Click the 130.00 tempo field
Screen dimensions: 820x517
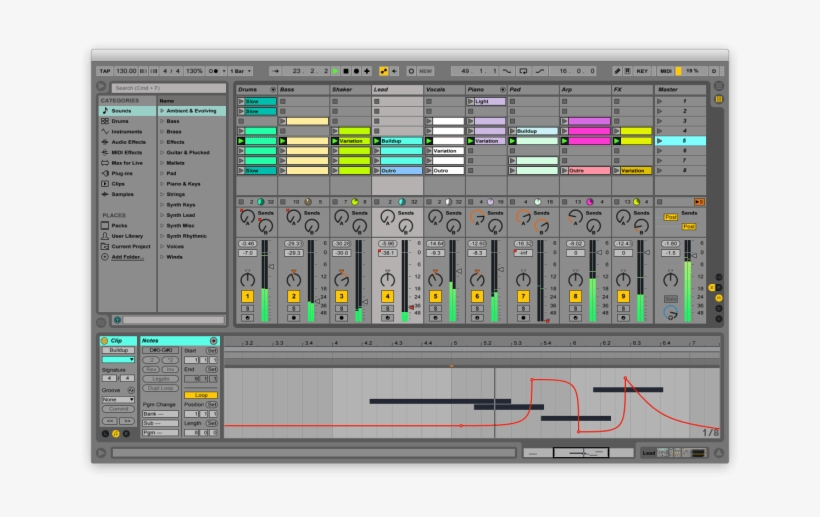pyautogui.click(x=127, y=71)
